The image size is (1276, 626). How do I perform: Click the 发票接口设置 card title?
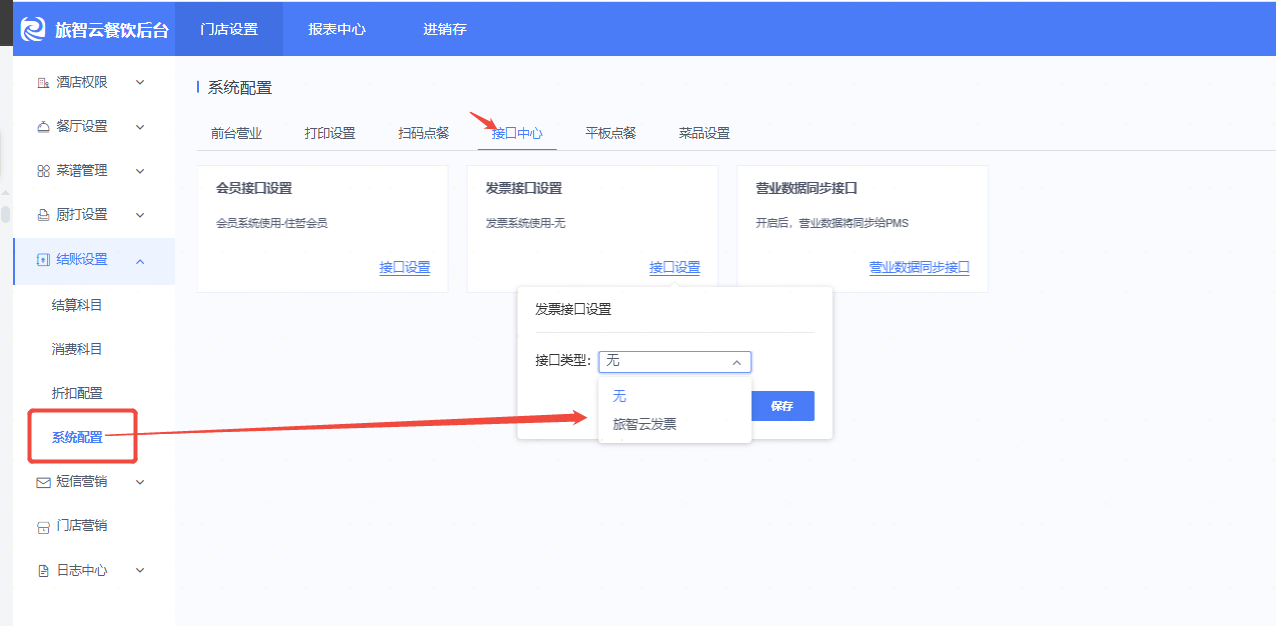pos(524,188)
